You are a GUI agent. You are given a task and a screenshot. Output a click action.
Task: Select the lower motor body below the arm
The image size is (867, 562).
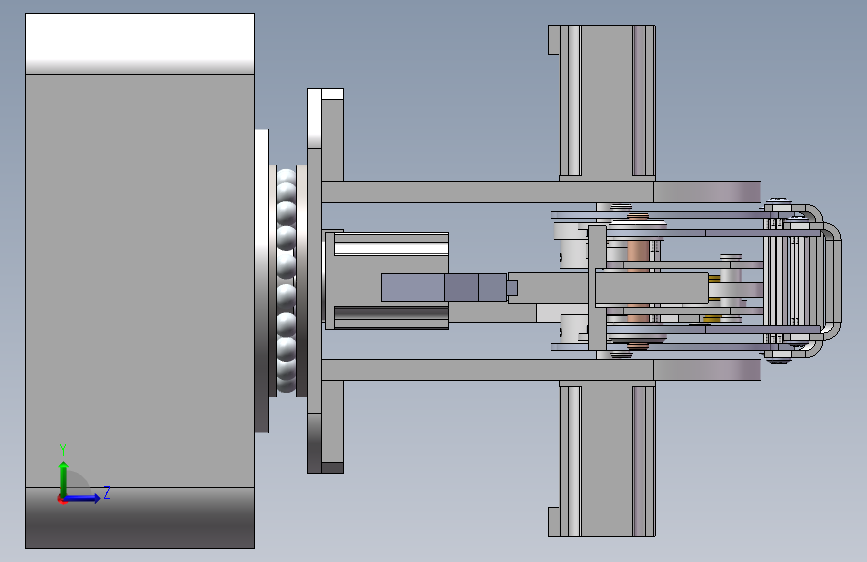(x=607, y=459)
